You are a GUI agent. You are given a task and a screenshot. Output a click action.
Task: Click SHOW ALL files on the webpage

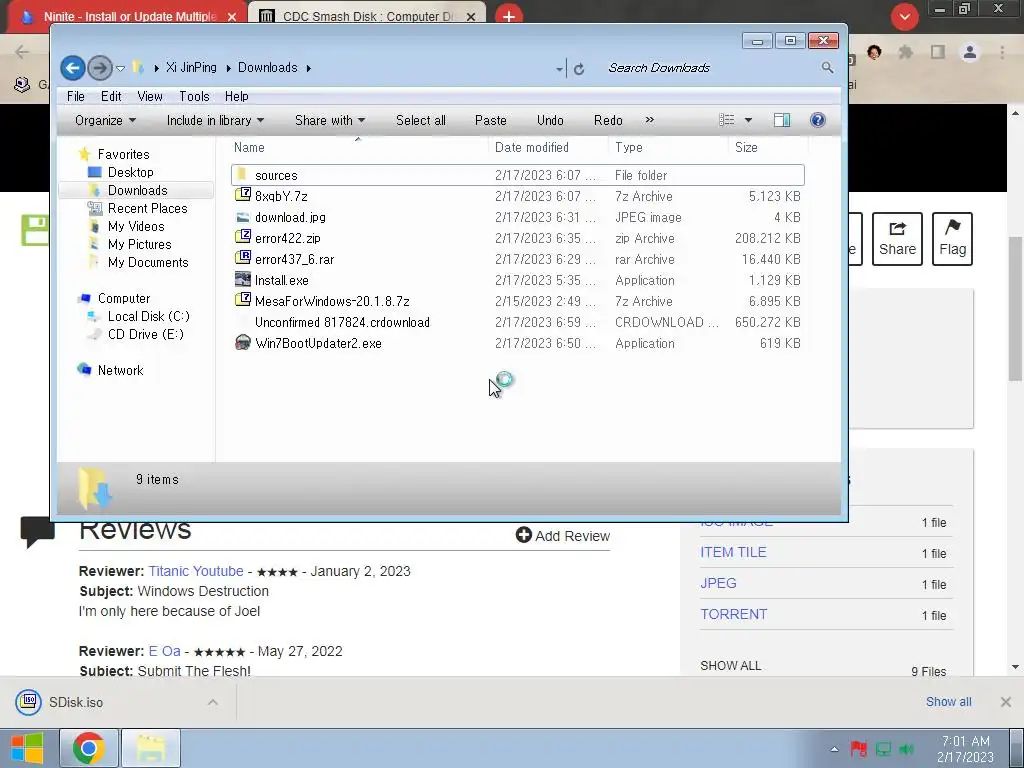click(731, 665)
